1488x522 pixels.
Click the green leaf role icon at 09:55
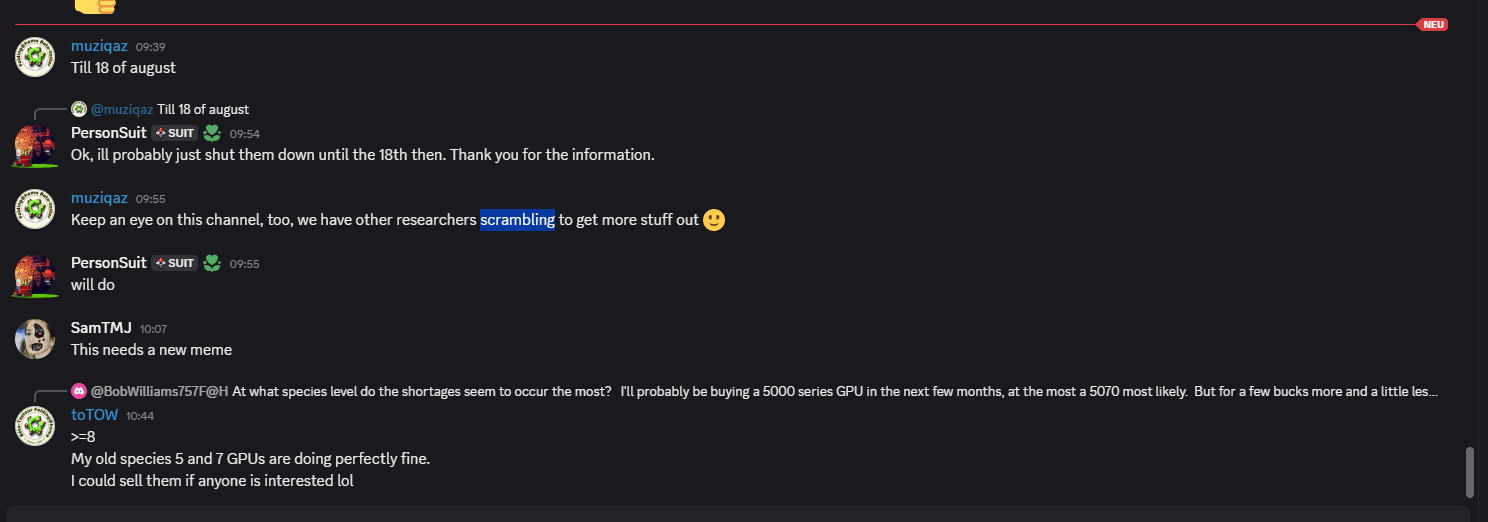tap(212, 263)
